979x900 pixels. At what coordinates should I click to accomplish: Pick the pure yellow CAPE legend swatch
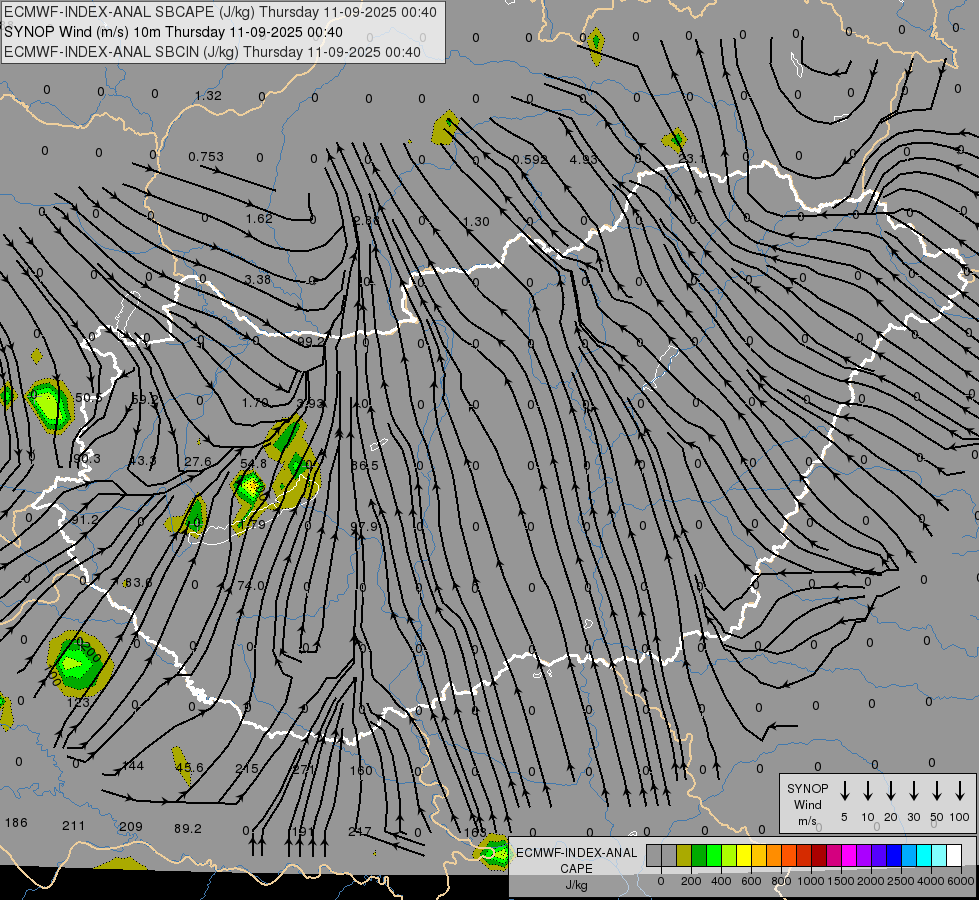click(744, 856)
